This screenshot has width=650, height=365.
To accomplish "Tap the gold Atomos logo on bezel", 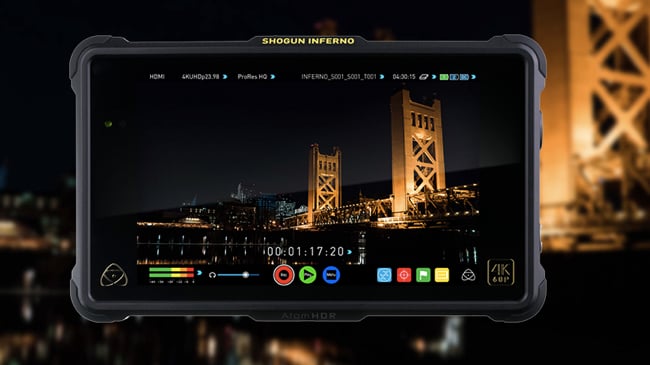I will click(114, 275).
